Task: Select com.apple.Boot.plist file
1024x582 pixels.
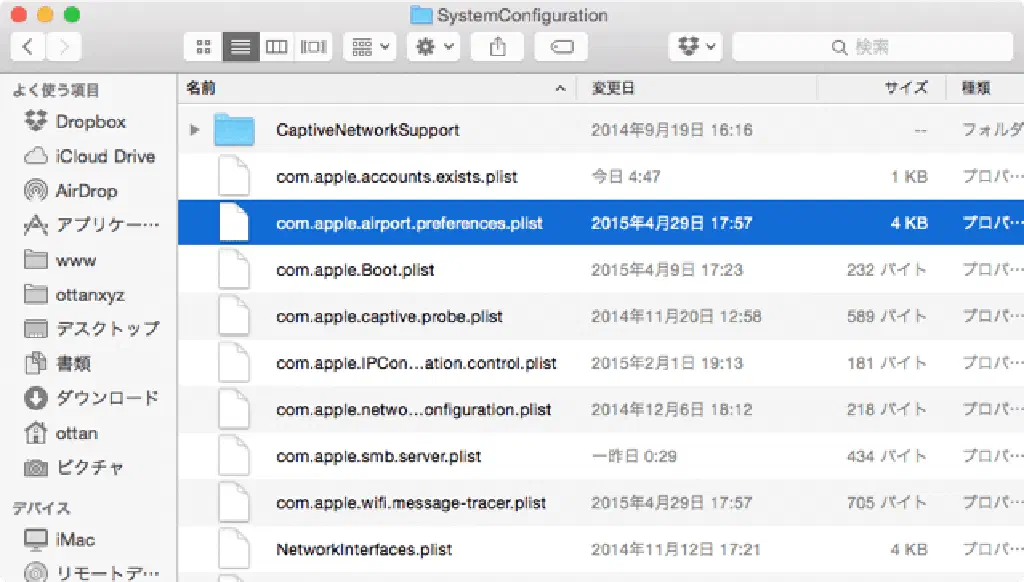Action: point(355,270)
